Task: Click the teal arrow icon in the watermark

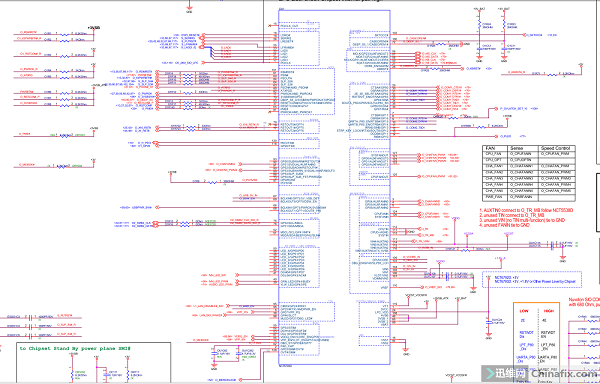Action: [489, 373]
